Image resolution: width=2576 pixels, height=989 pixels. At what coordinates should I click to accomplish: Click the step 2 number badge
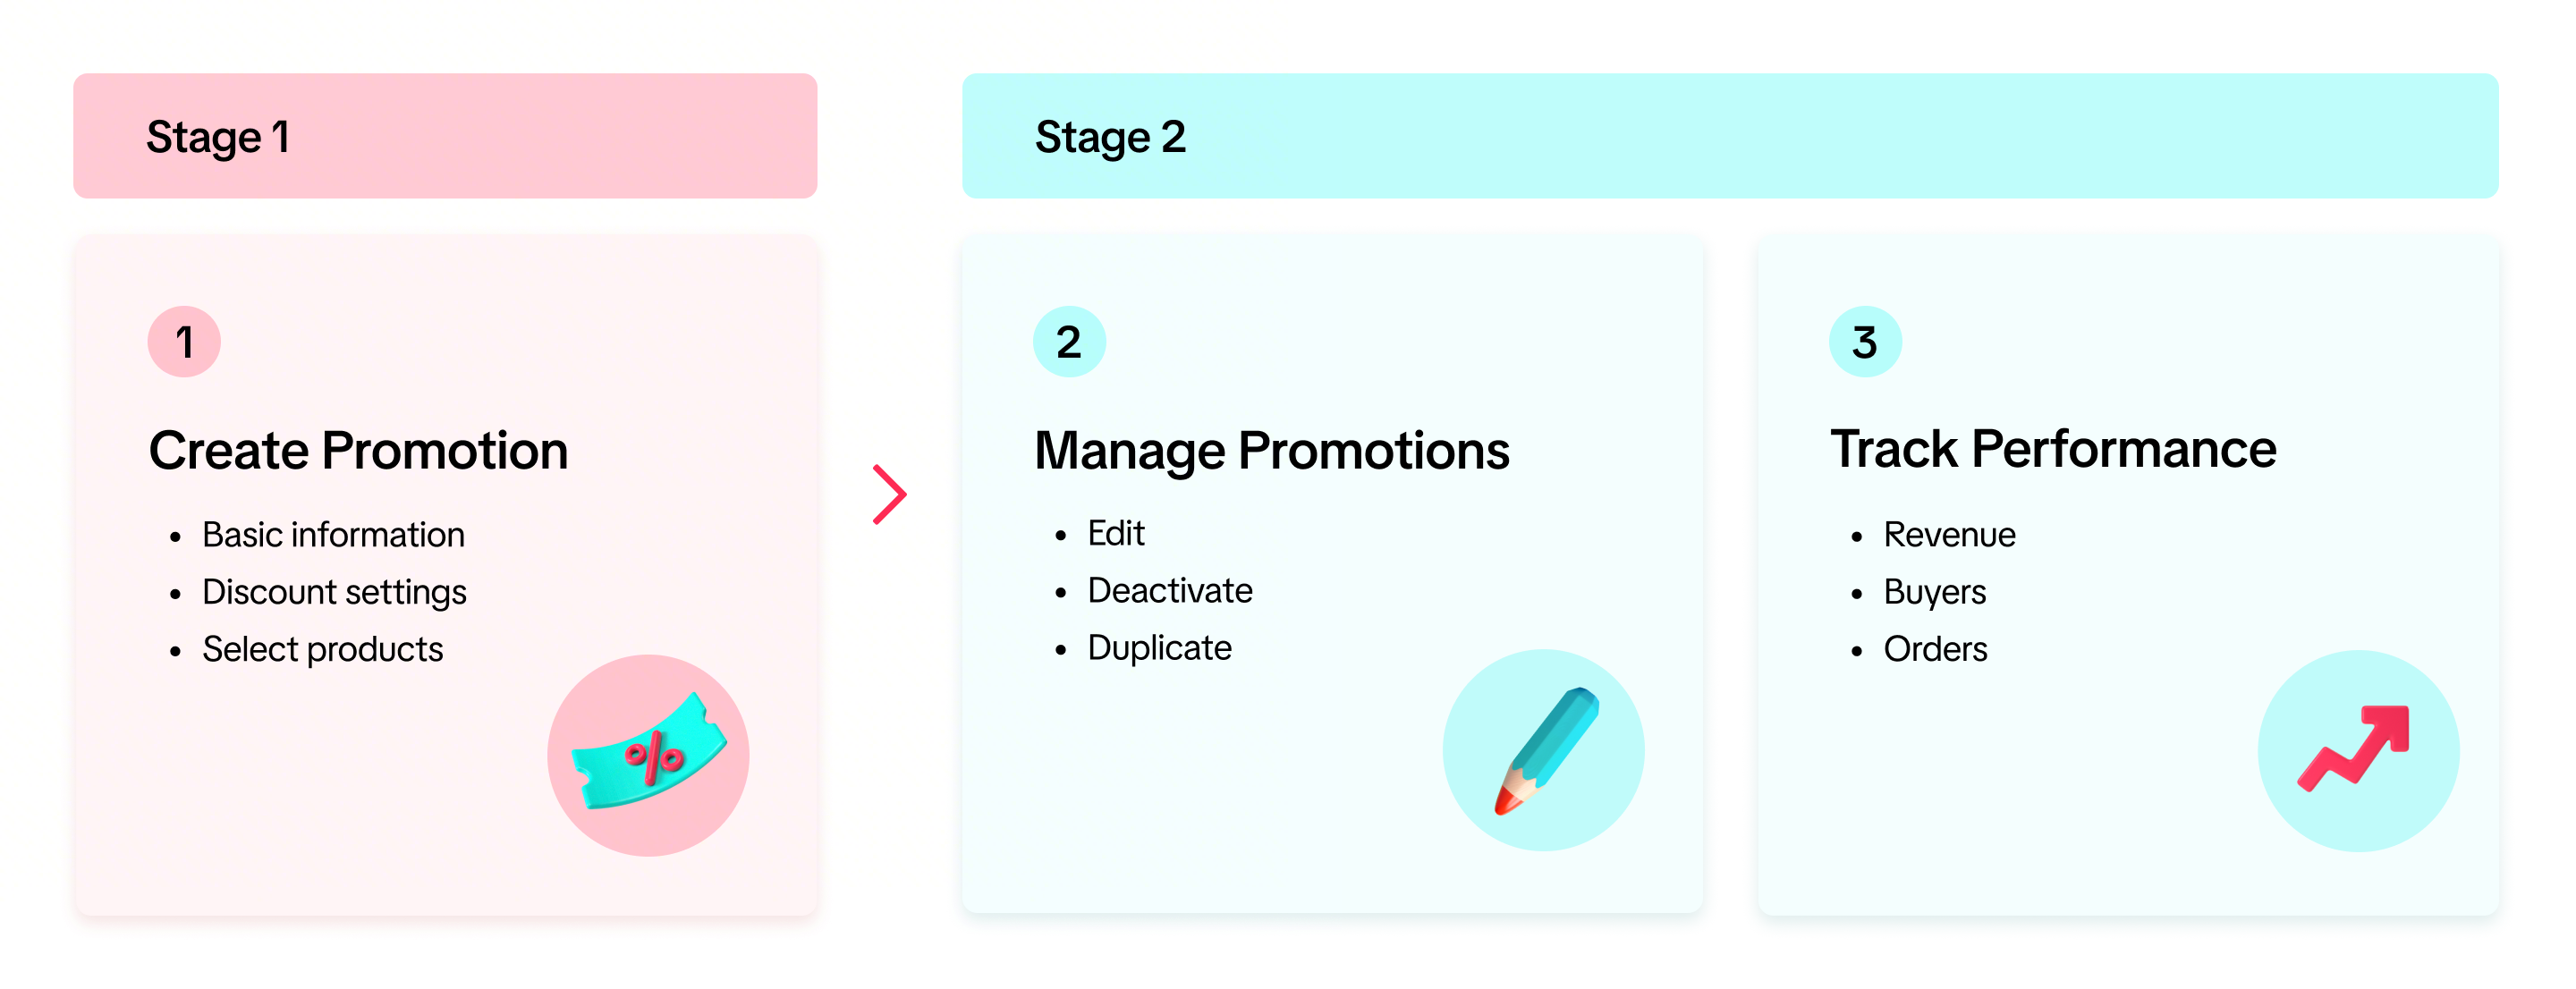[1069, 342]
